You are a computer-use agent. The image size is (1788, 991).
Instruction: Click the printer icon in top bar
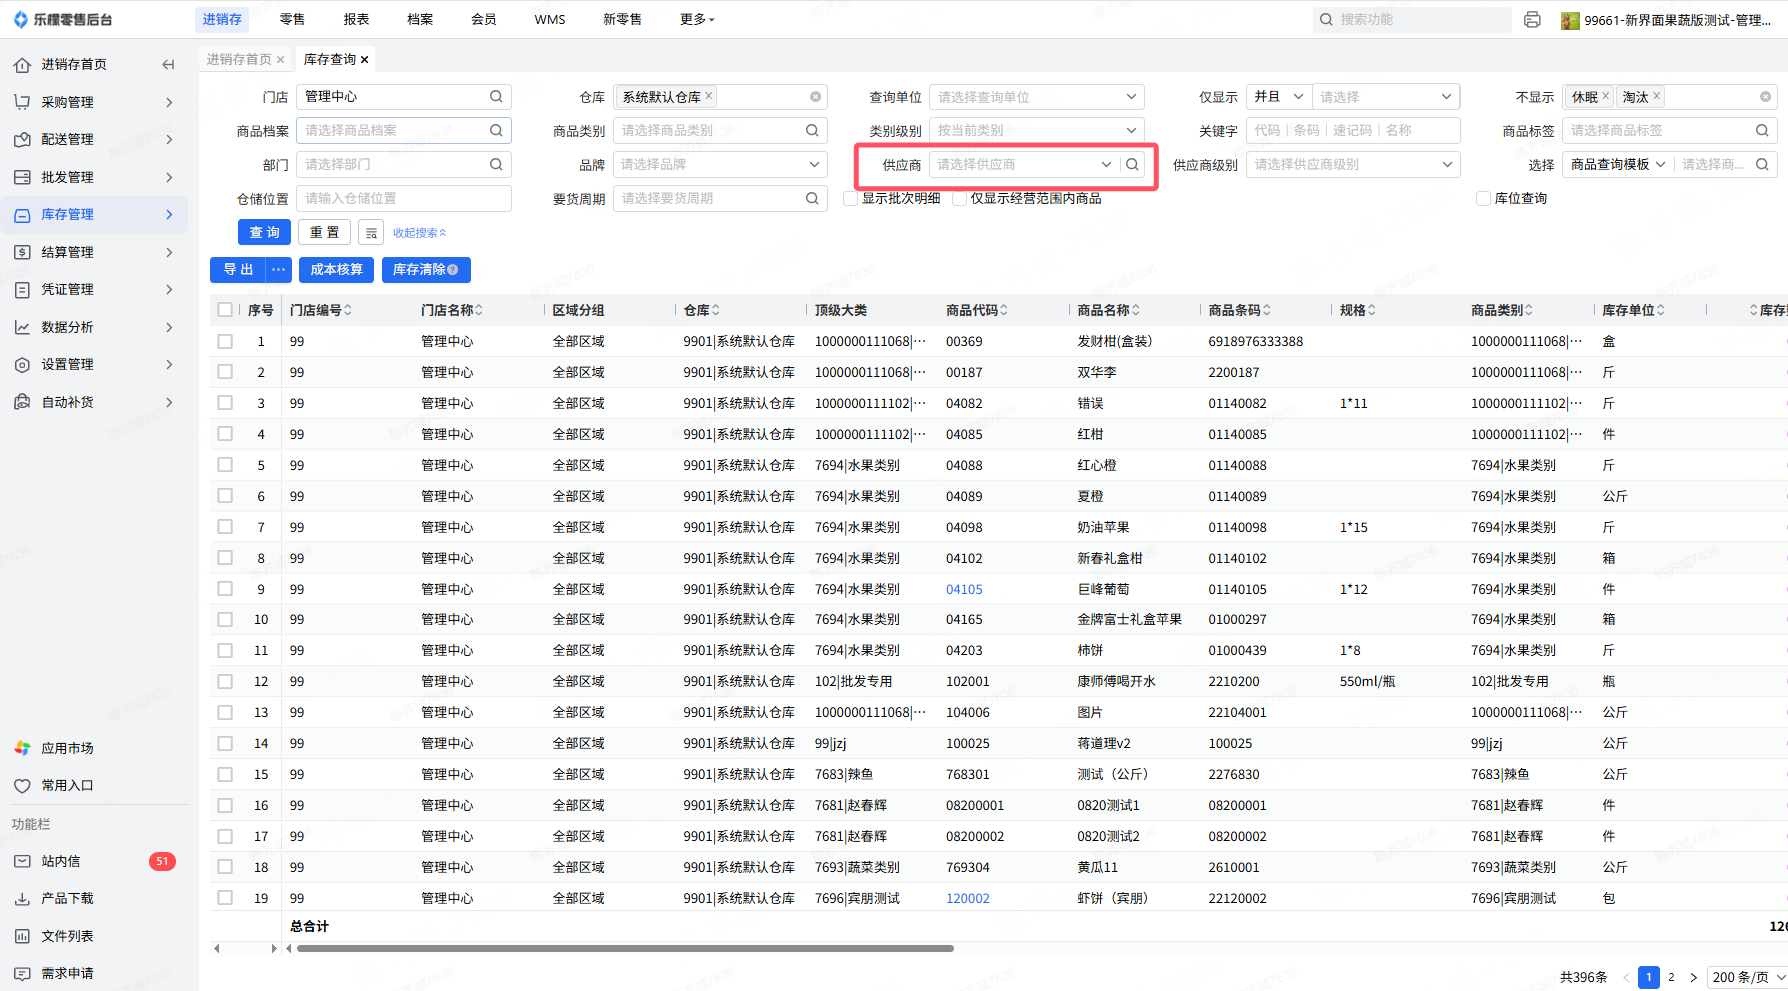[1532, 20]
